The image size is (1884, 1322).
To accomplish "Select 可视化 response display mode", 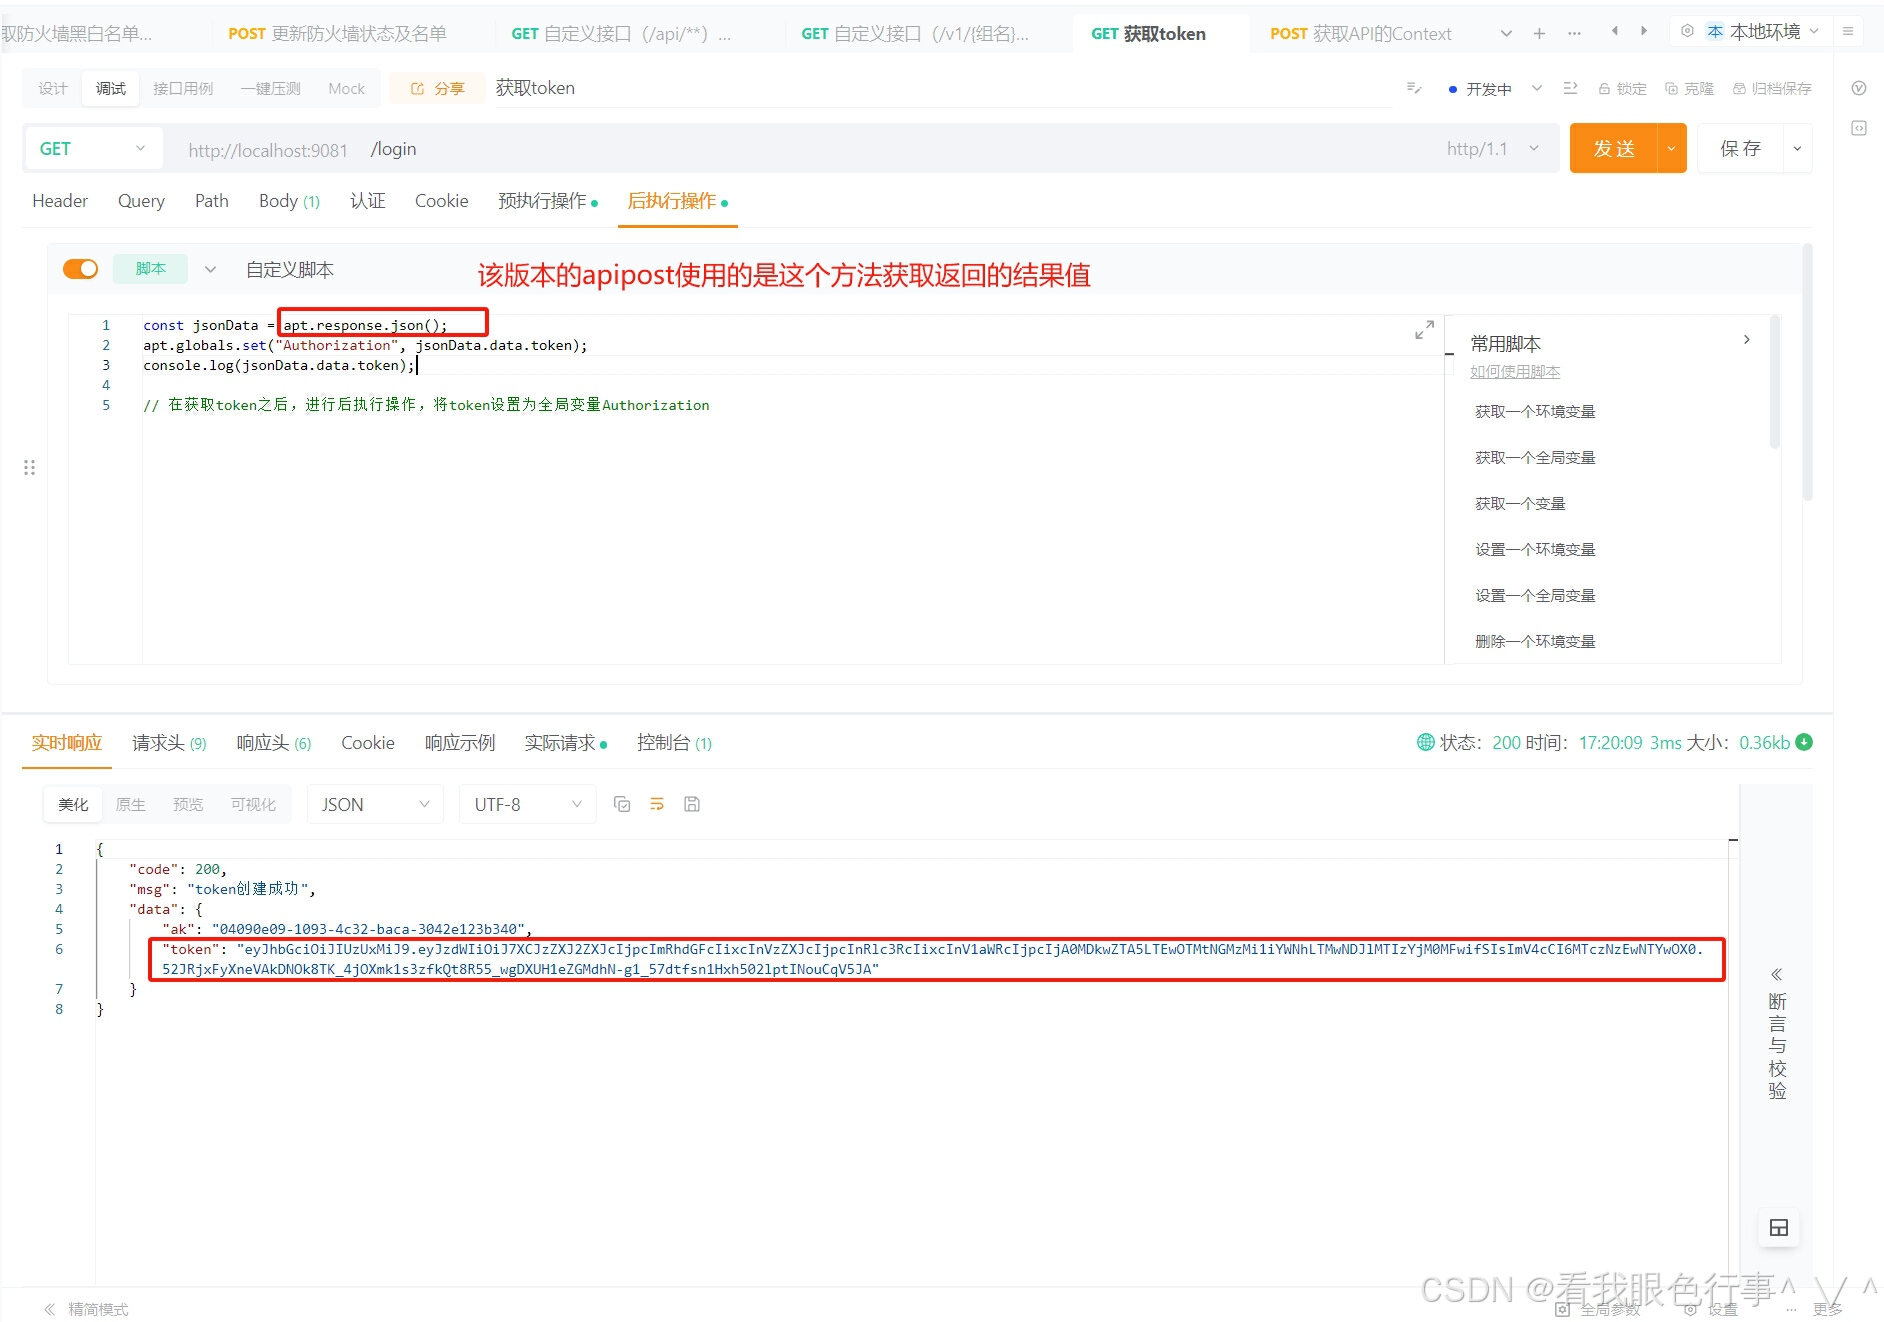I will click(x=253, y=803).
